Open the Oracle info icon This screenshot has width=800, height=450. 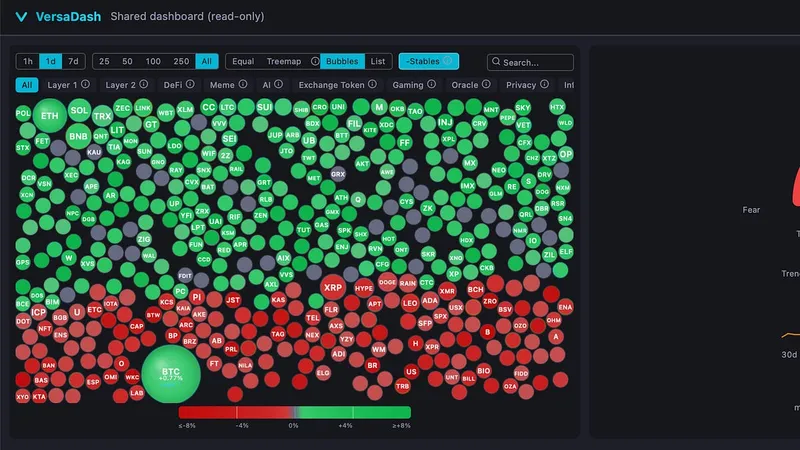486,84
